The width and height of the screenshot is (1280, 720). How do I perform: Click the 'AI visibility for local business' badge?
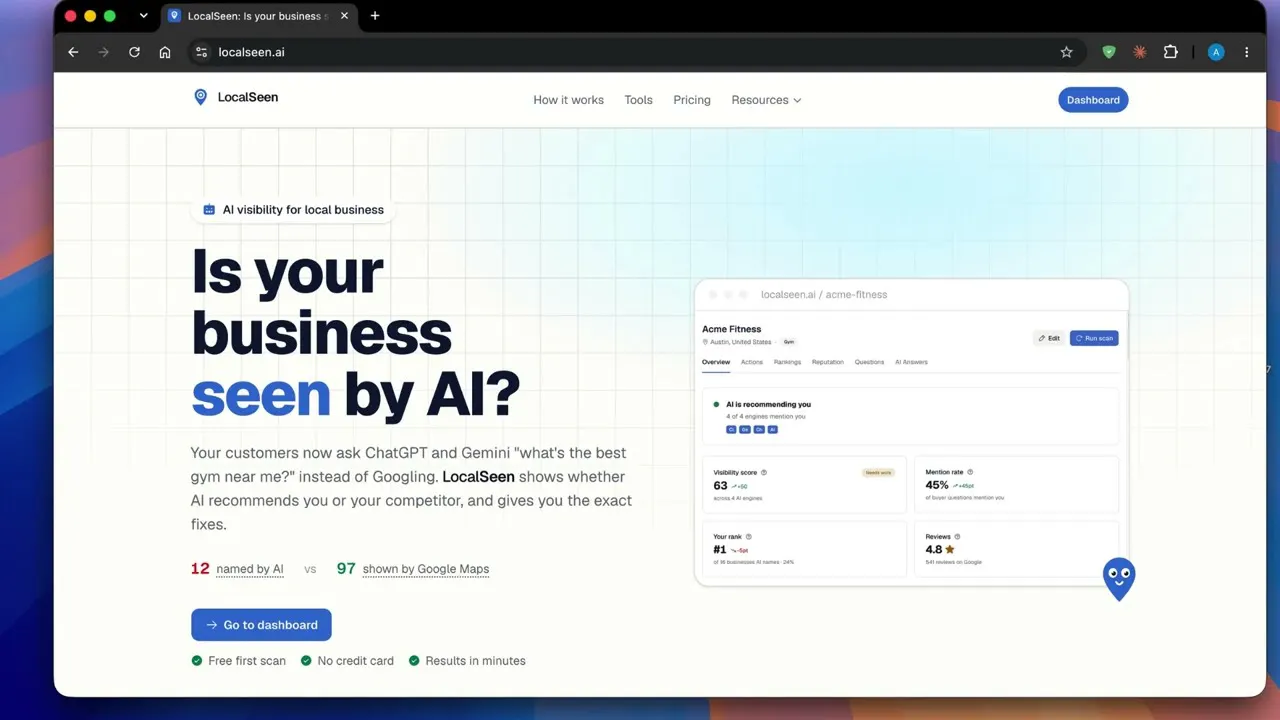[x=293, y=210]
